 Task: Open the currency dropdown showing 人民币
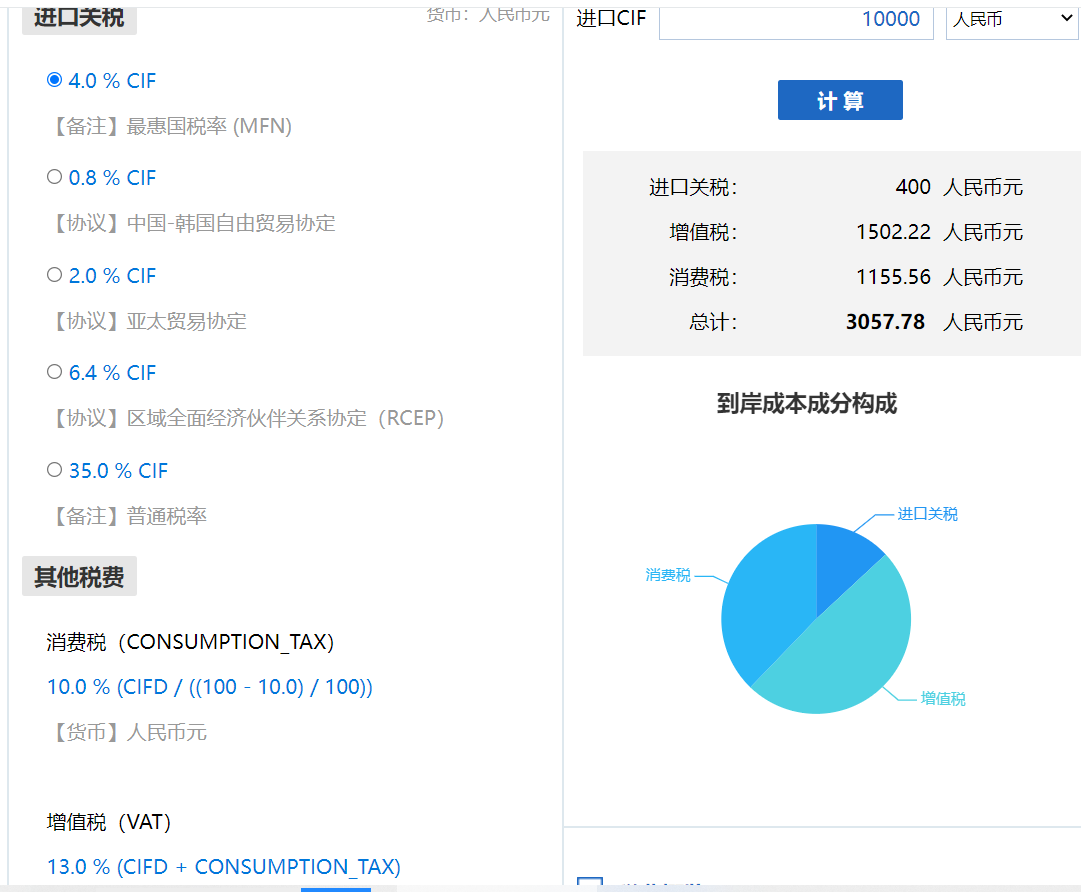point(1011,18)
